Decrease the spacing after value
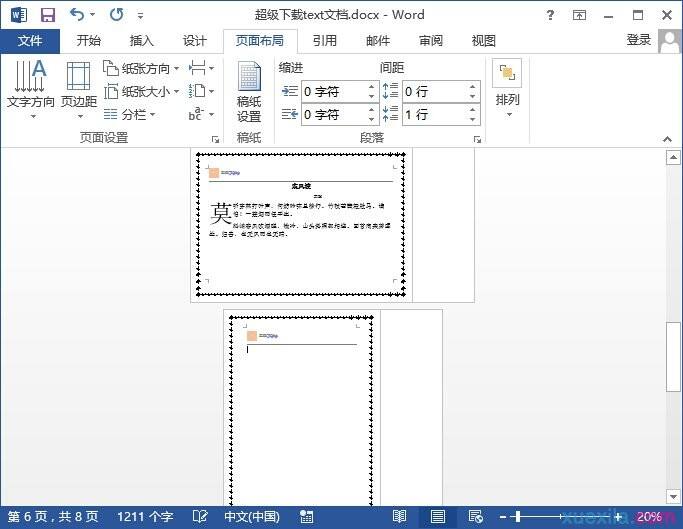 coord(473,120)
